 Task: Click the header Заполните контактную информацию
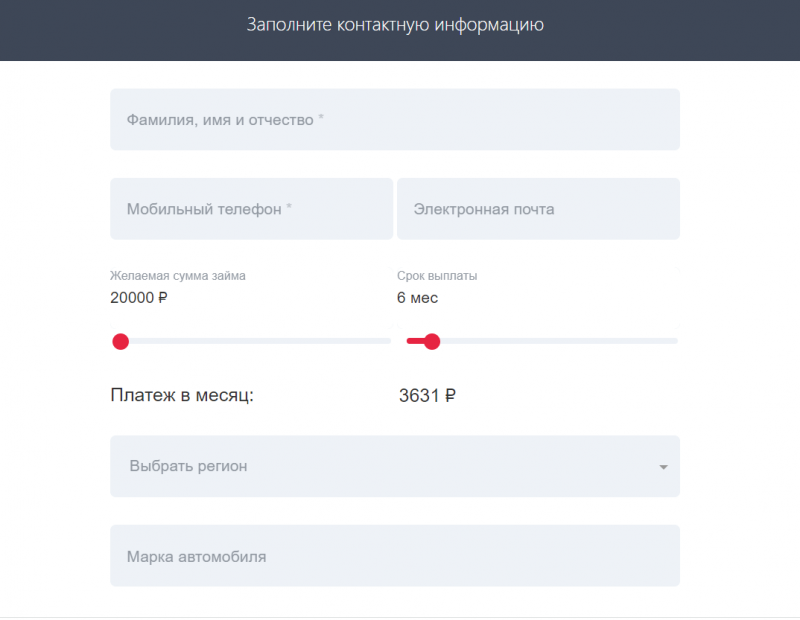pos(393,24)
